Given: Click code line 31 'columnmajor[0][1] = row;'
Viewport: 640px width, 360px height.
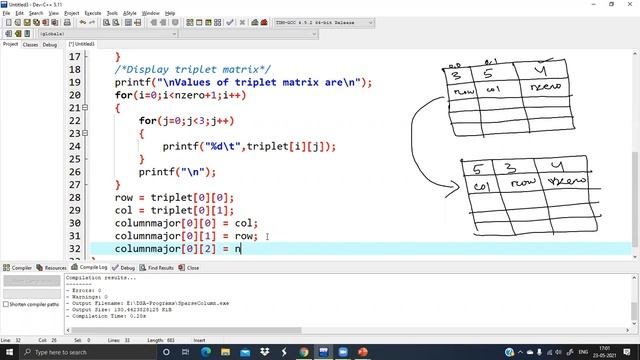Looking at the screenshot, I should point(186,236).
